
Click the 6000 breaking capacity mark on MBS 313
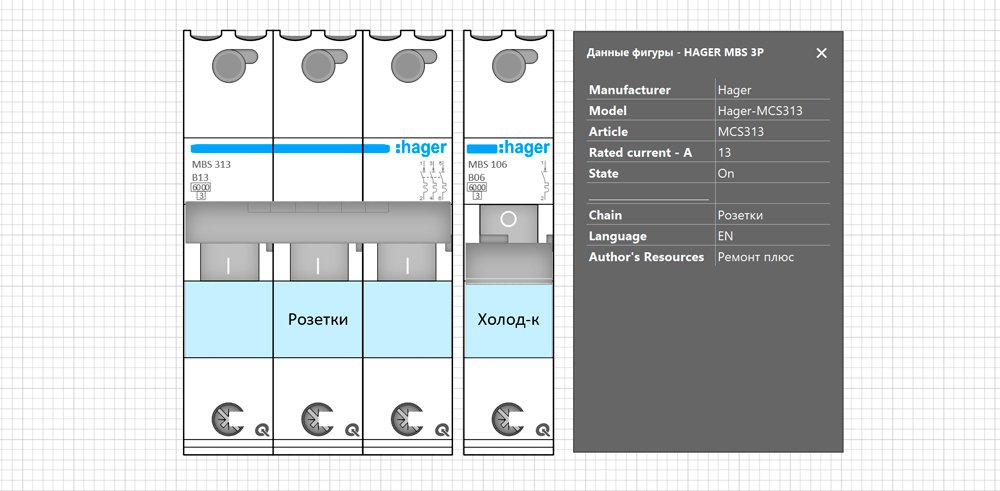tap(201, 187)
